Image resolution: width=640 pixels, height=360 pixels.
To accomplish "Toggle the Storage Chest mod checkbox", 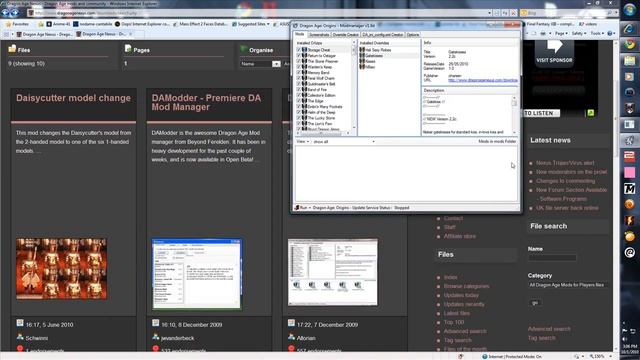I will [x=298, y=50].
